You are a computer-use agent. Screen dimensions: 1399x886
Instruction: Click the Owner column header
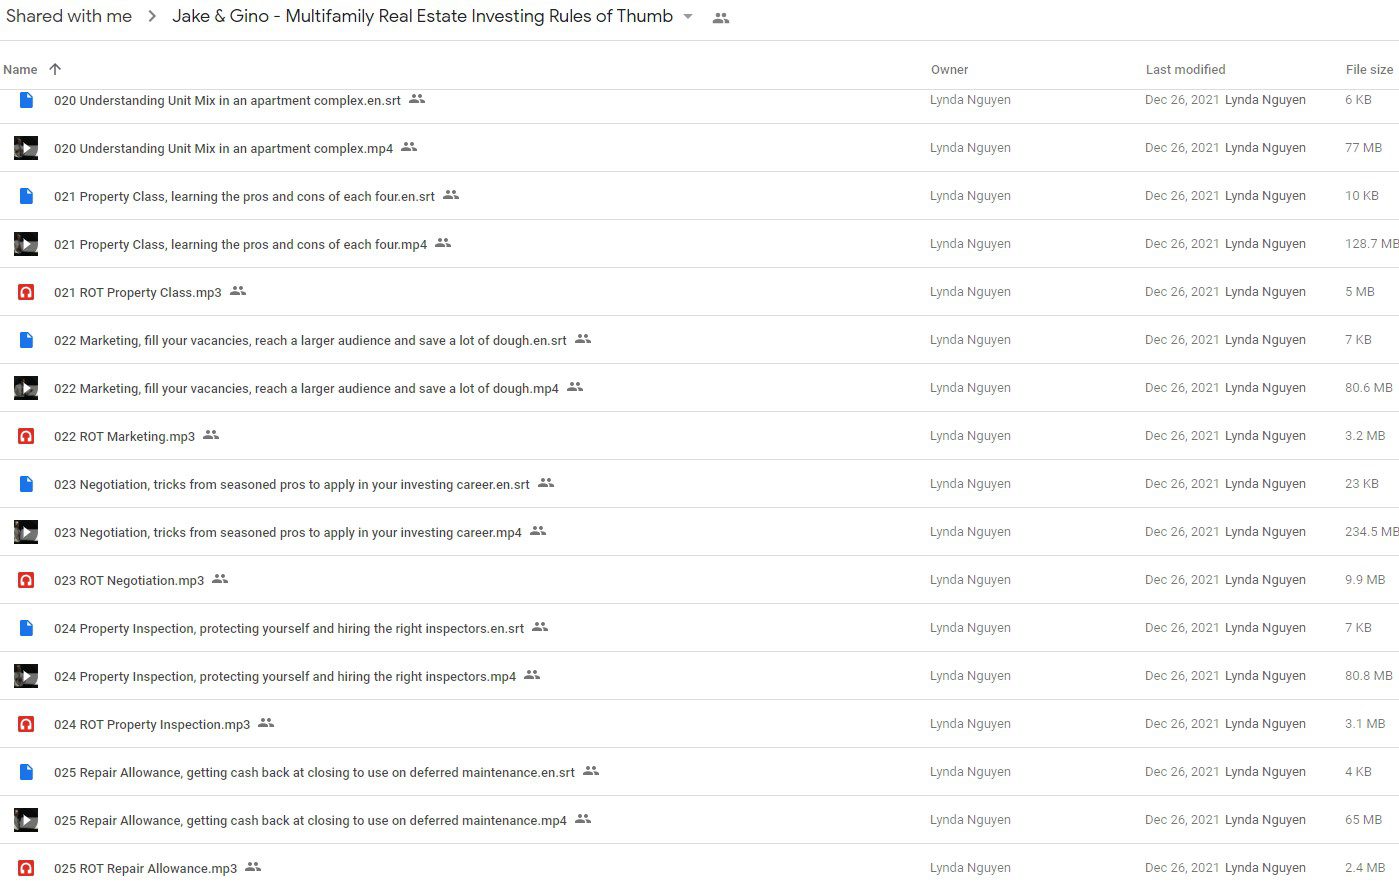(x=949, y=69)
